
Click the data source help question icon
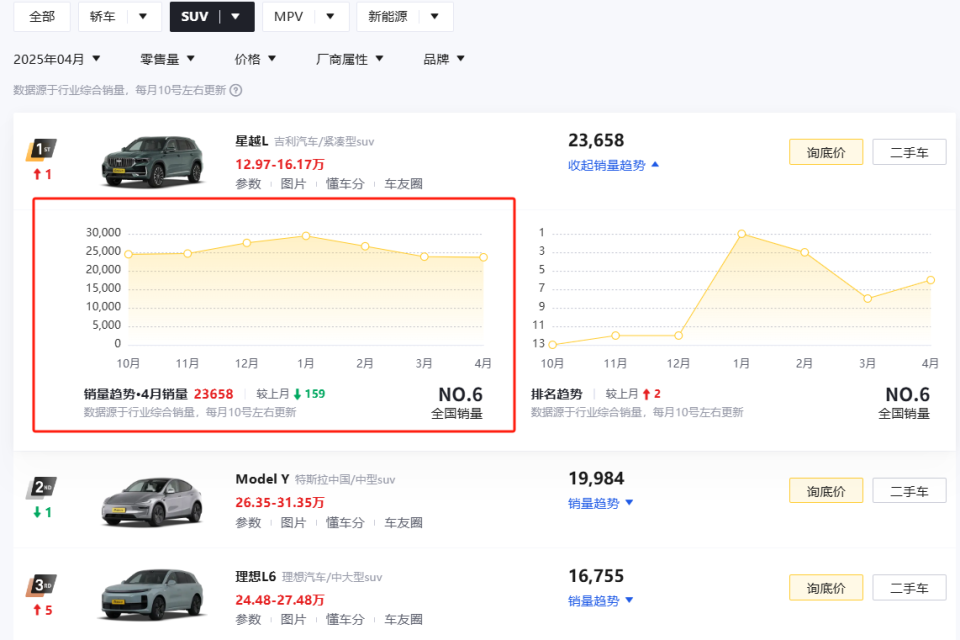click(236, 91)
